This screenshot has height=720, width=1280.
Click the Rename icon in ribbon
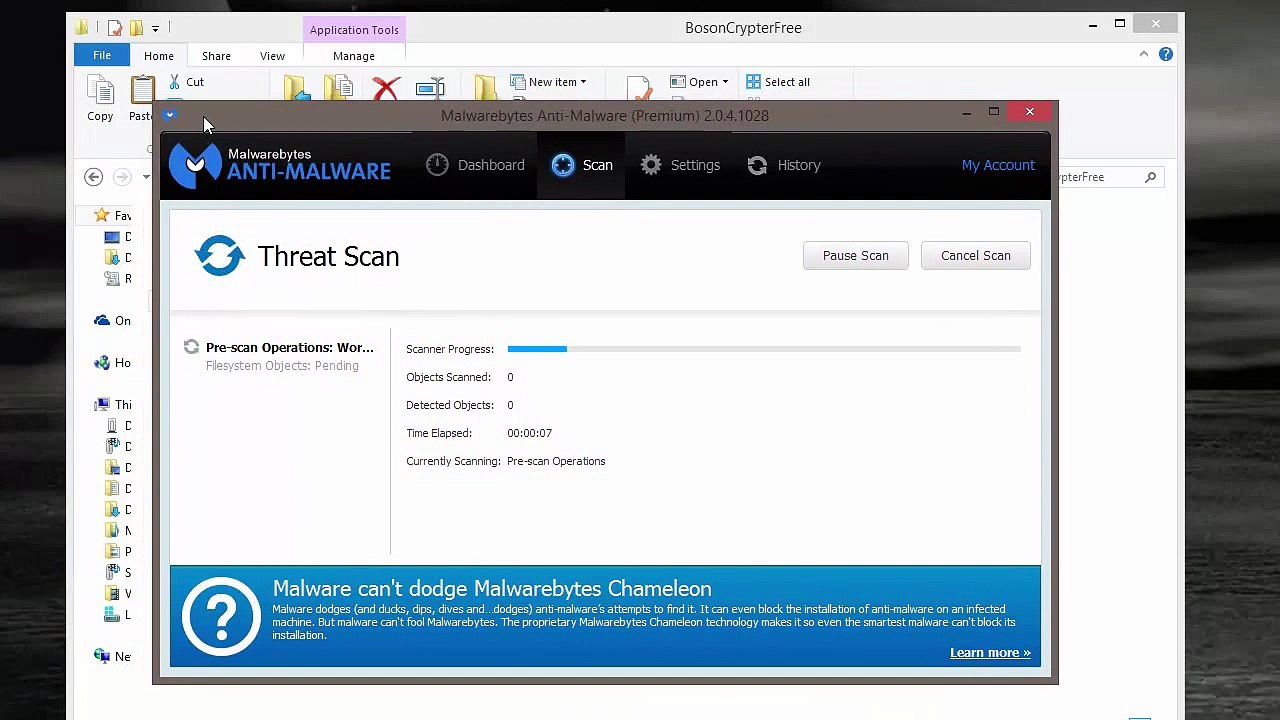430,89
